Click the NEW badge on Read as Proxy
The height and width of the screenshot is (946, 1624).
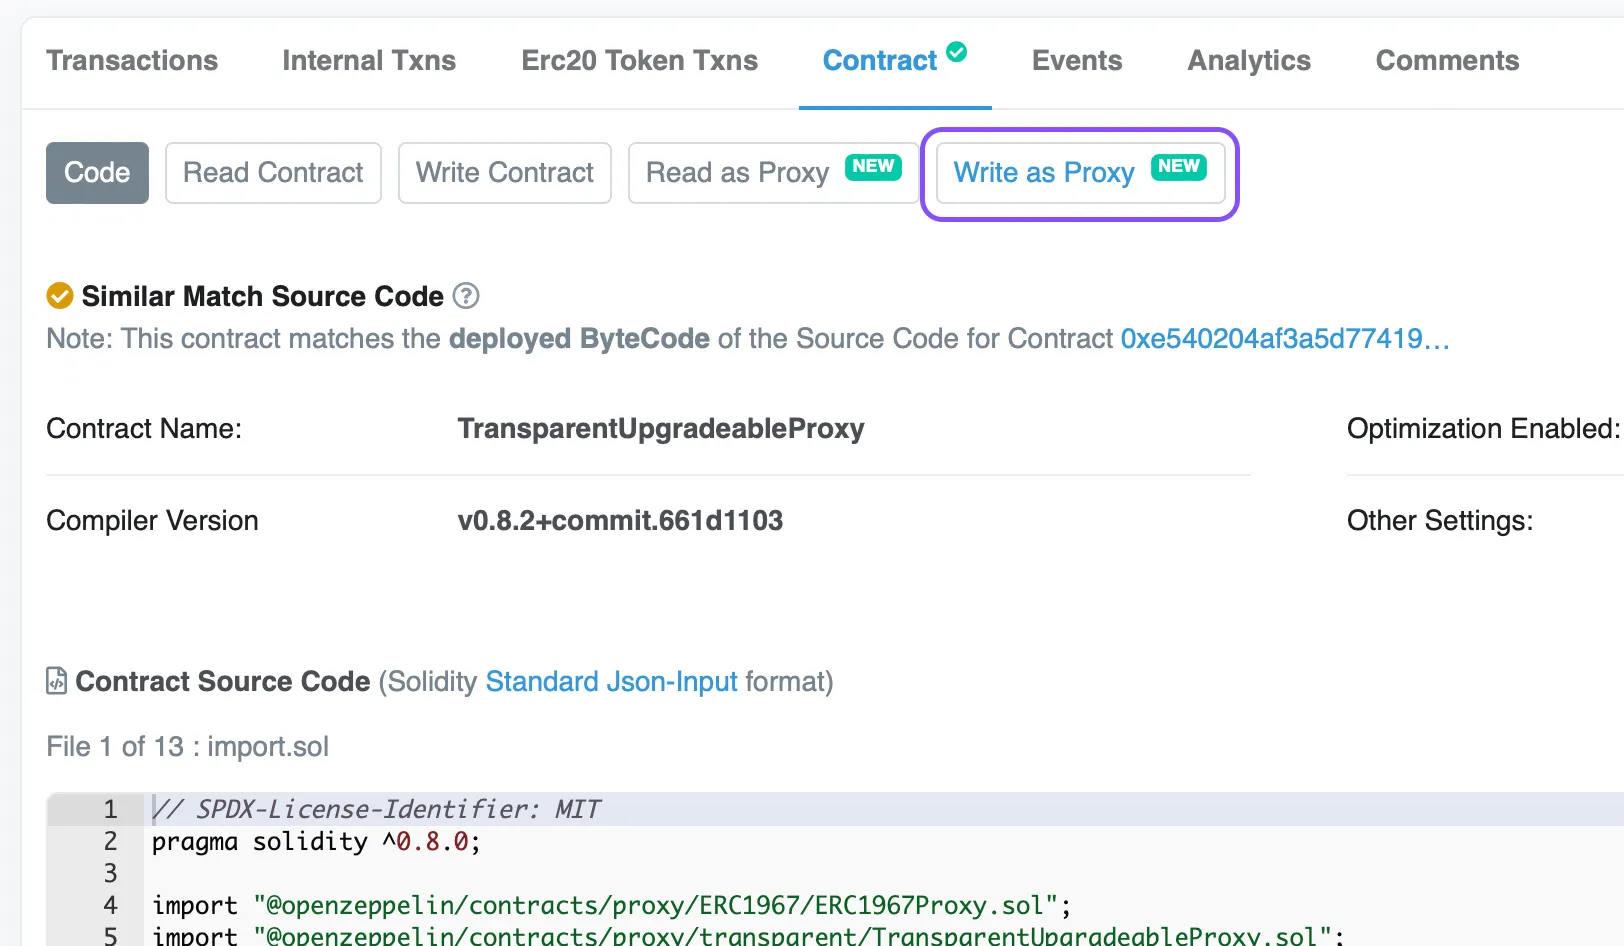[x=873, y=167]
